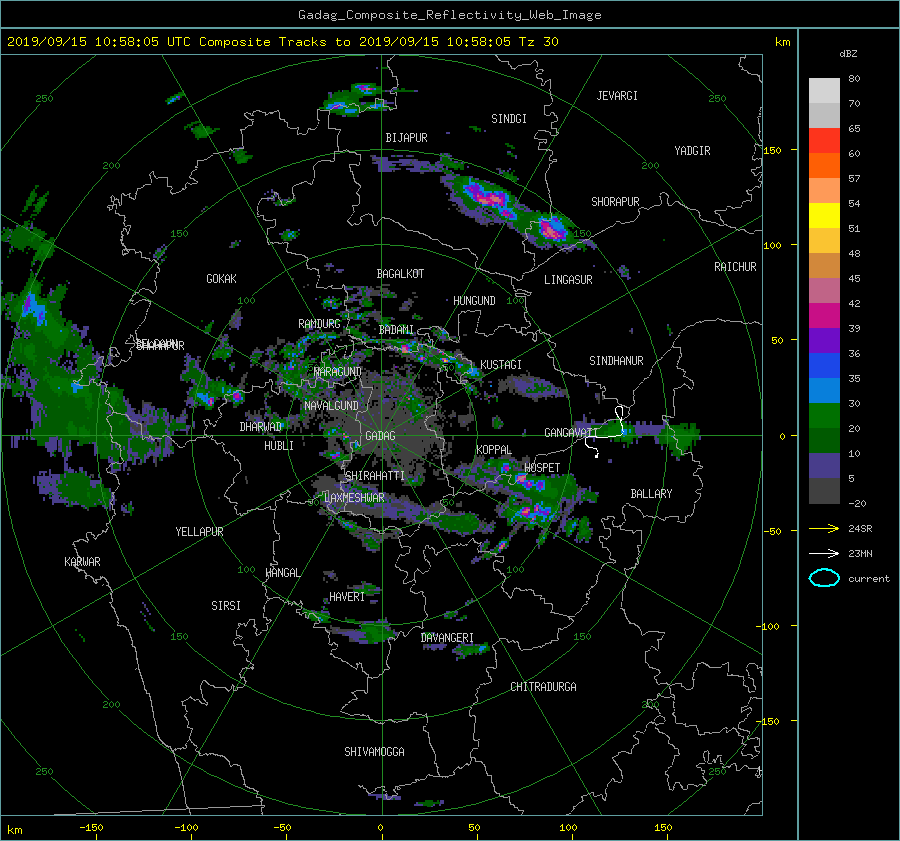Select the DHARWAD label

(x=261, y=427)
